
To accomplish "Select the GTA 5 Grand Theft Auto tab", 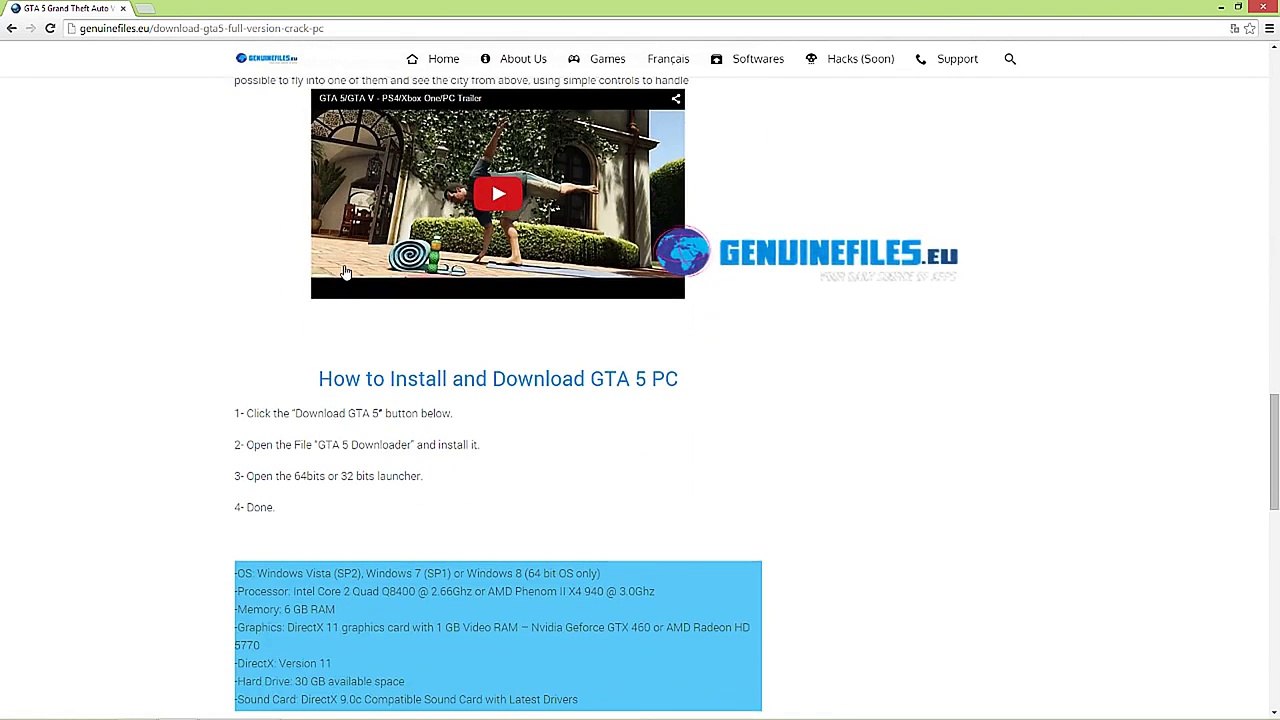I will tap(67, 8).
